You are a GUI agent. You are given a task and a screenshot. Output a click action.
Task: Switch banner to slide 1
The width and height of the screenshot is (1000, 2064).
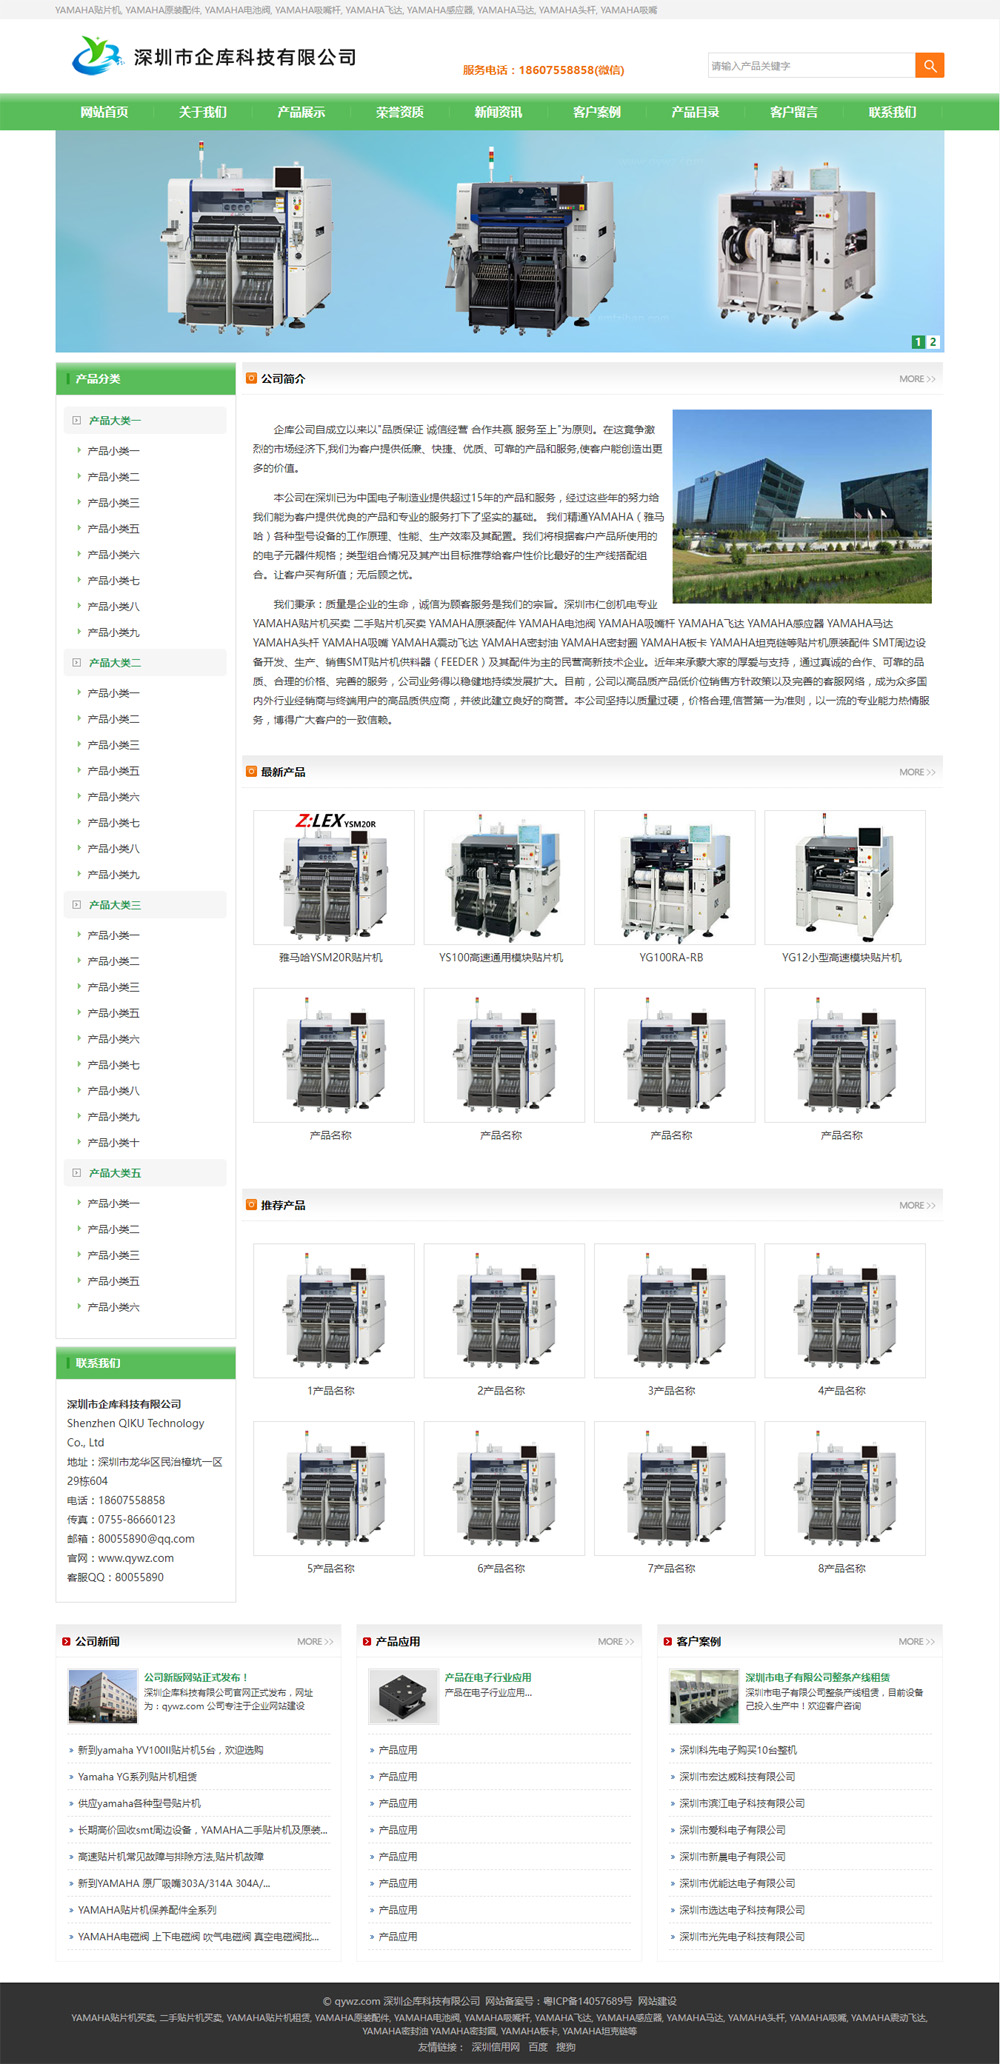[918, 342]
